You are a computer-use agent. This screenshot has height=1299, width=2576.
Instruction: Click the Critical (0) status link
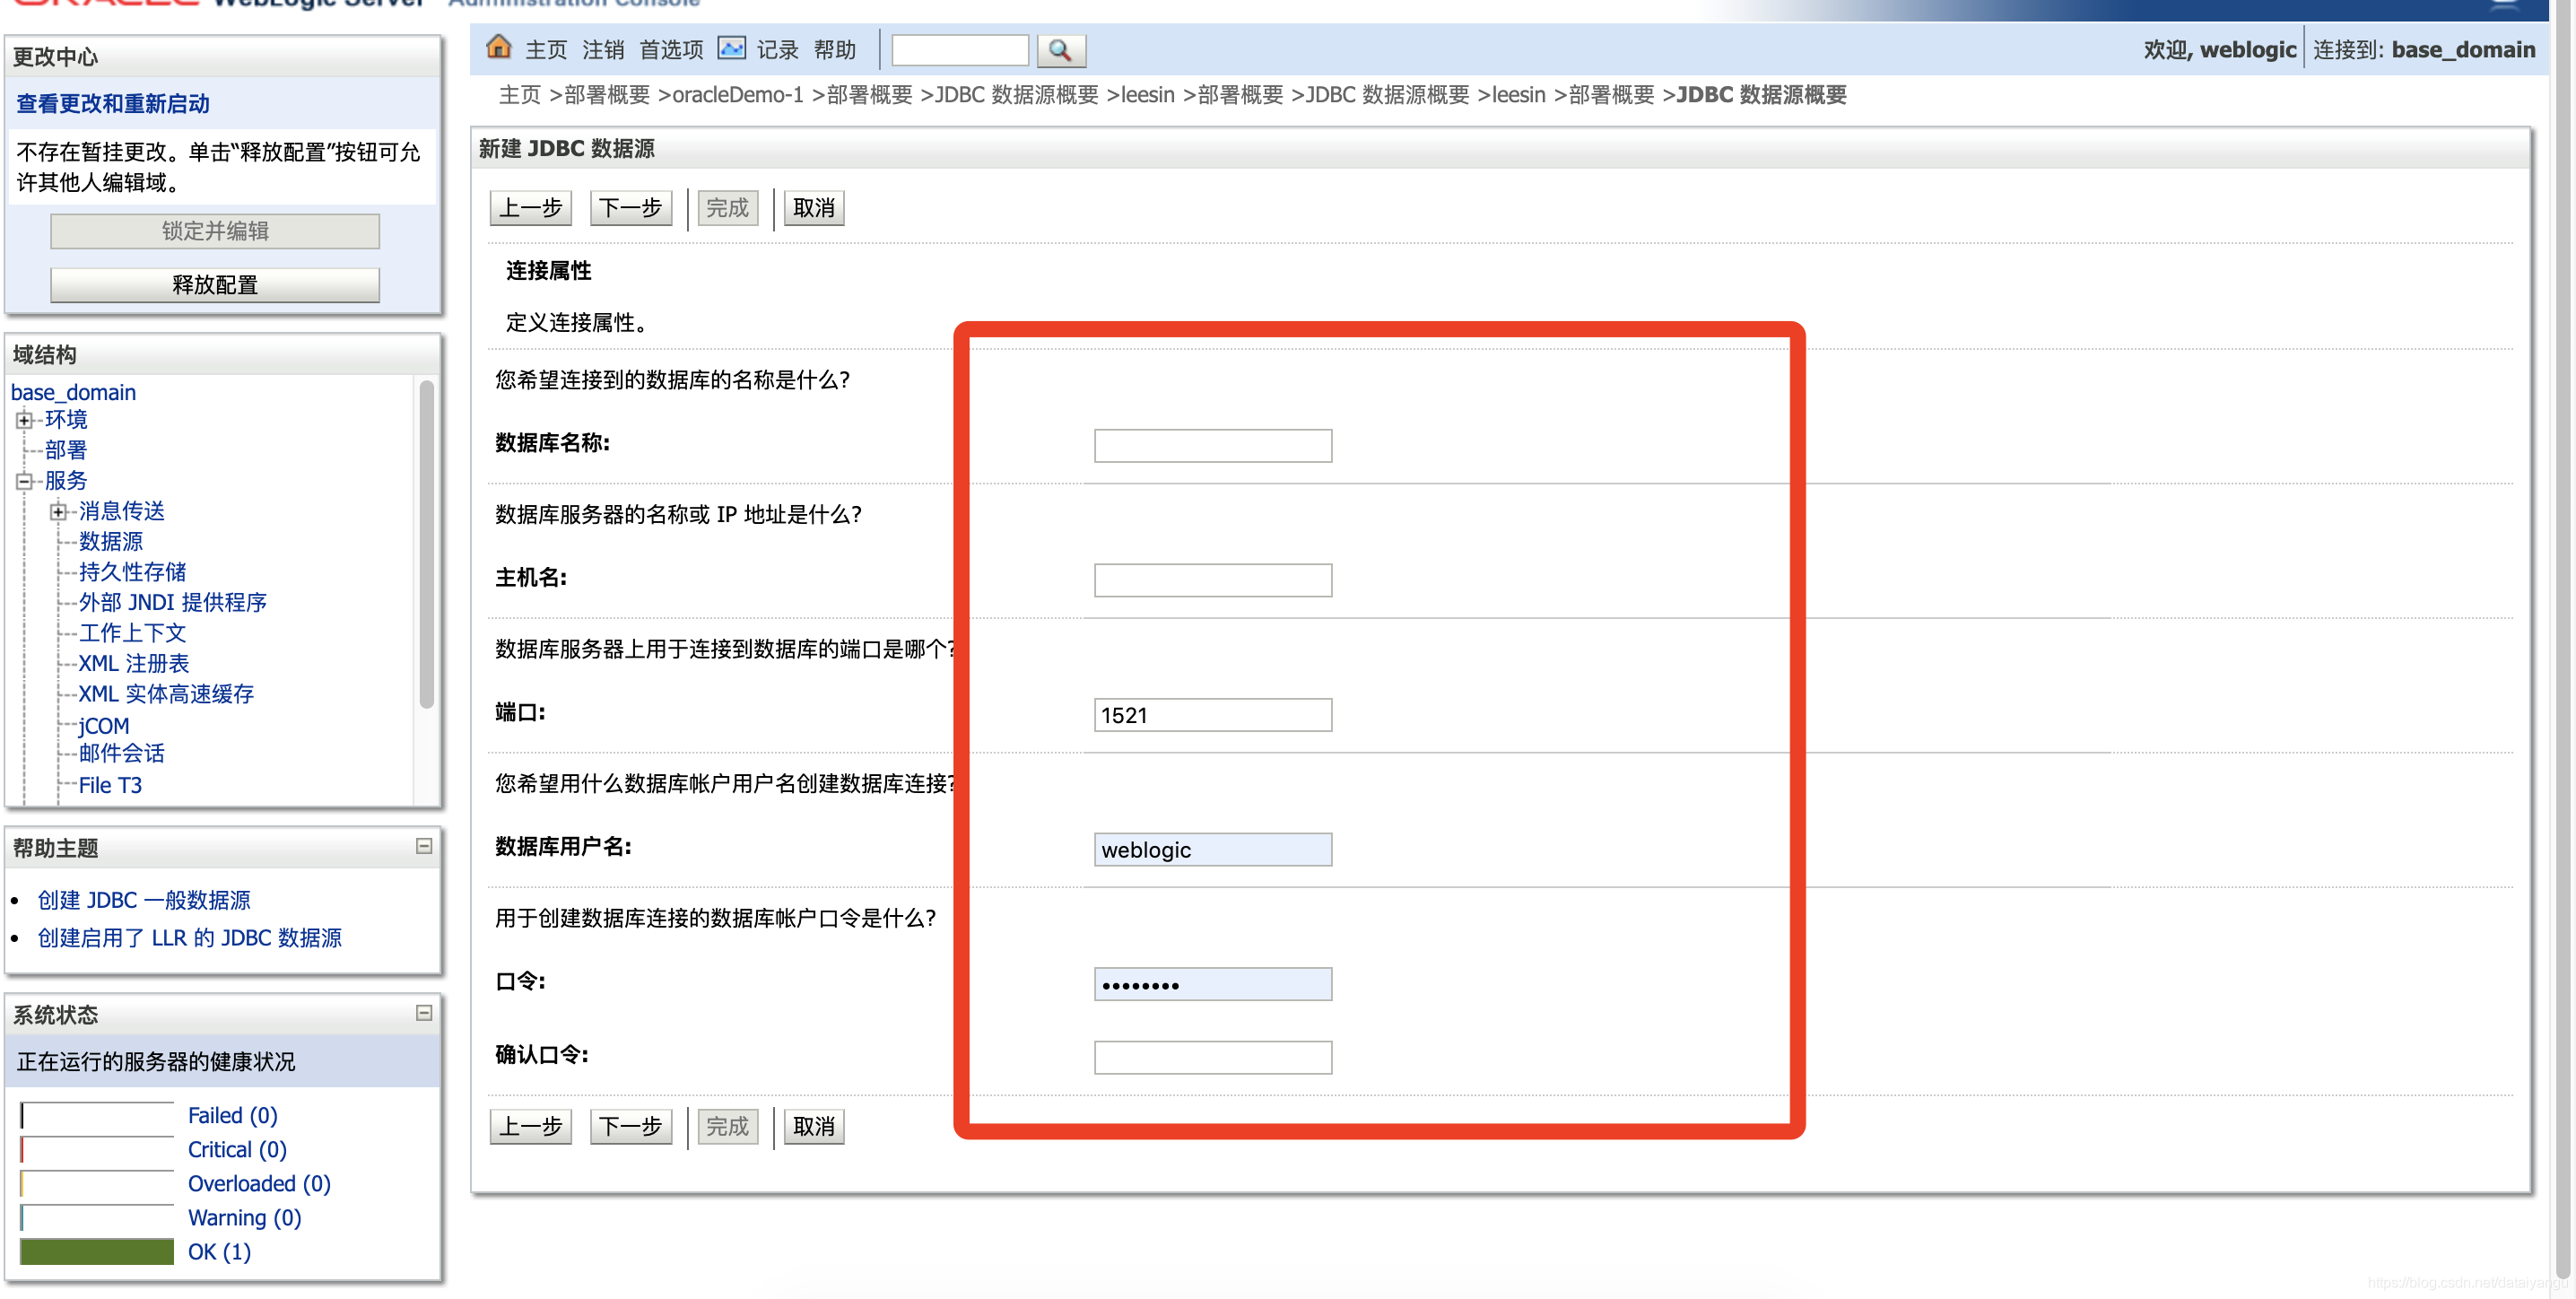coord(237,1150)
